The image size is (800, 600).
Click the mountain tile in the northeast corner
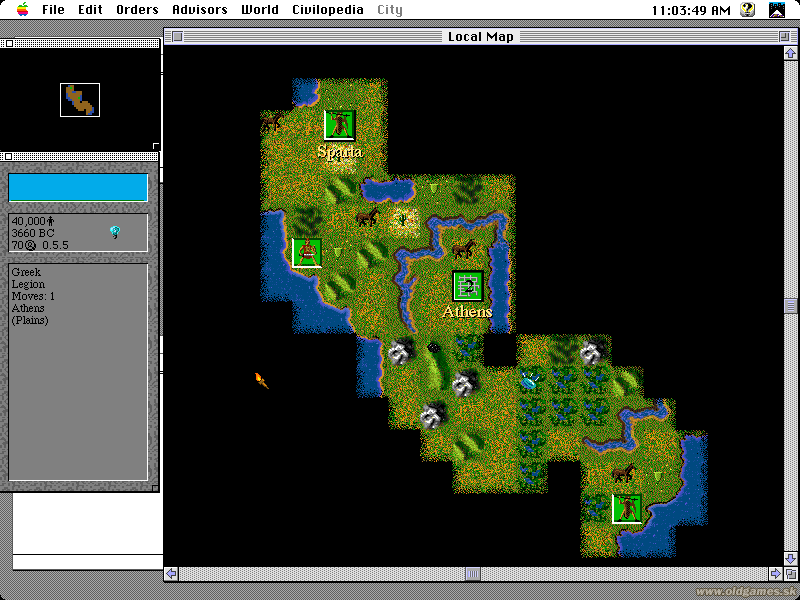click(x=594, y=351)
